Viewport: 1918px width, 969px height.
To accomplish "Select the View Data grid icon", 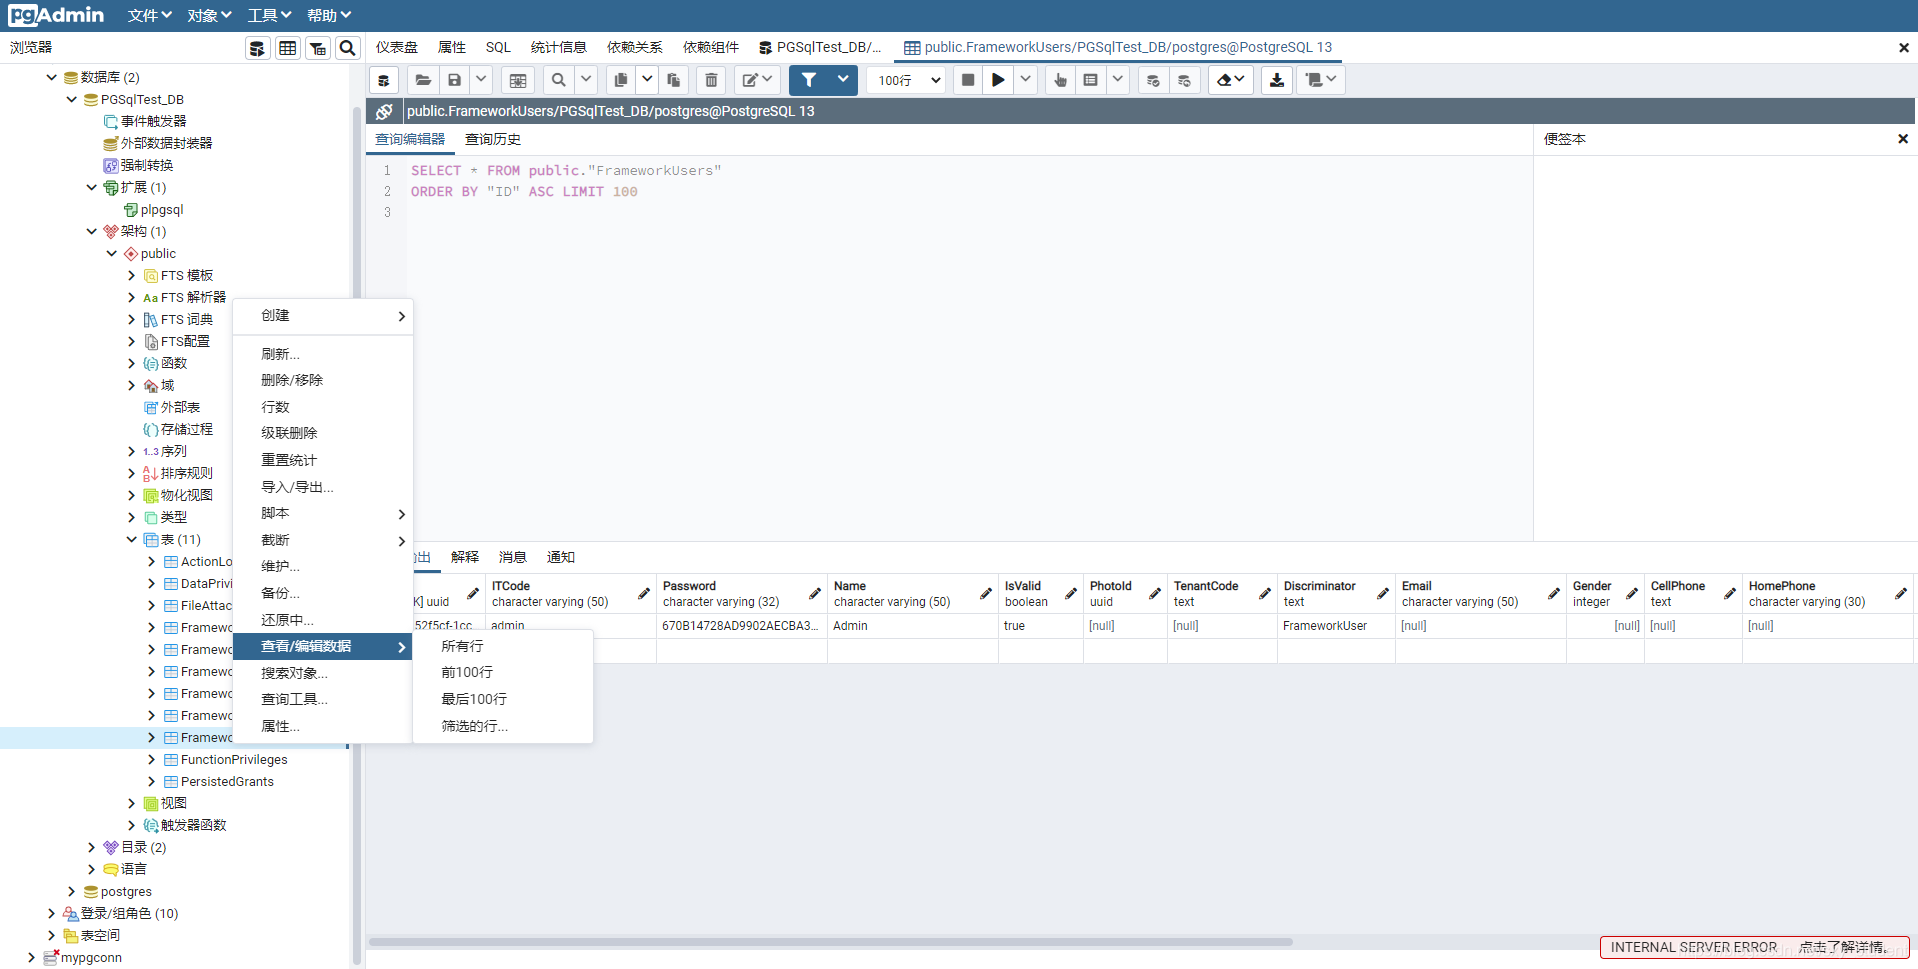I will tap(288, 47).
